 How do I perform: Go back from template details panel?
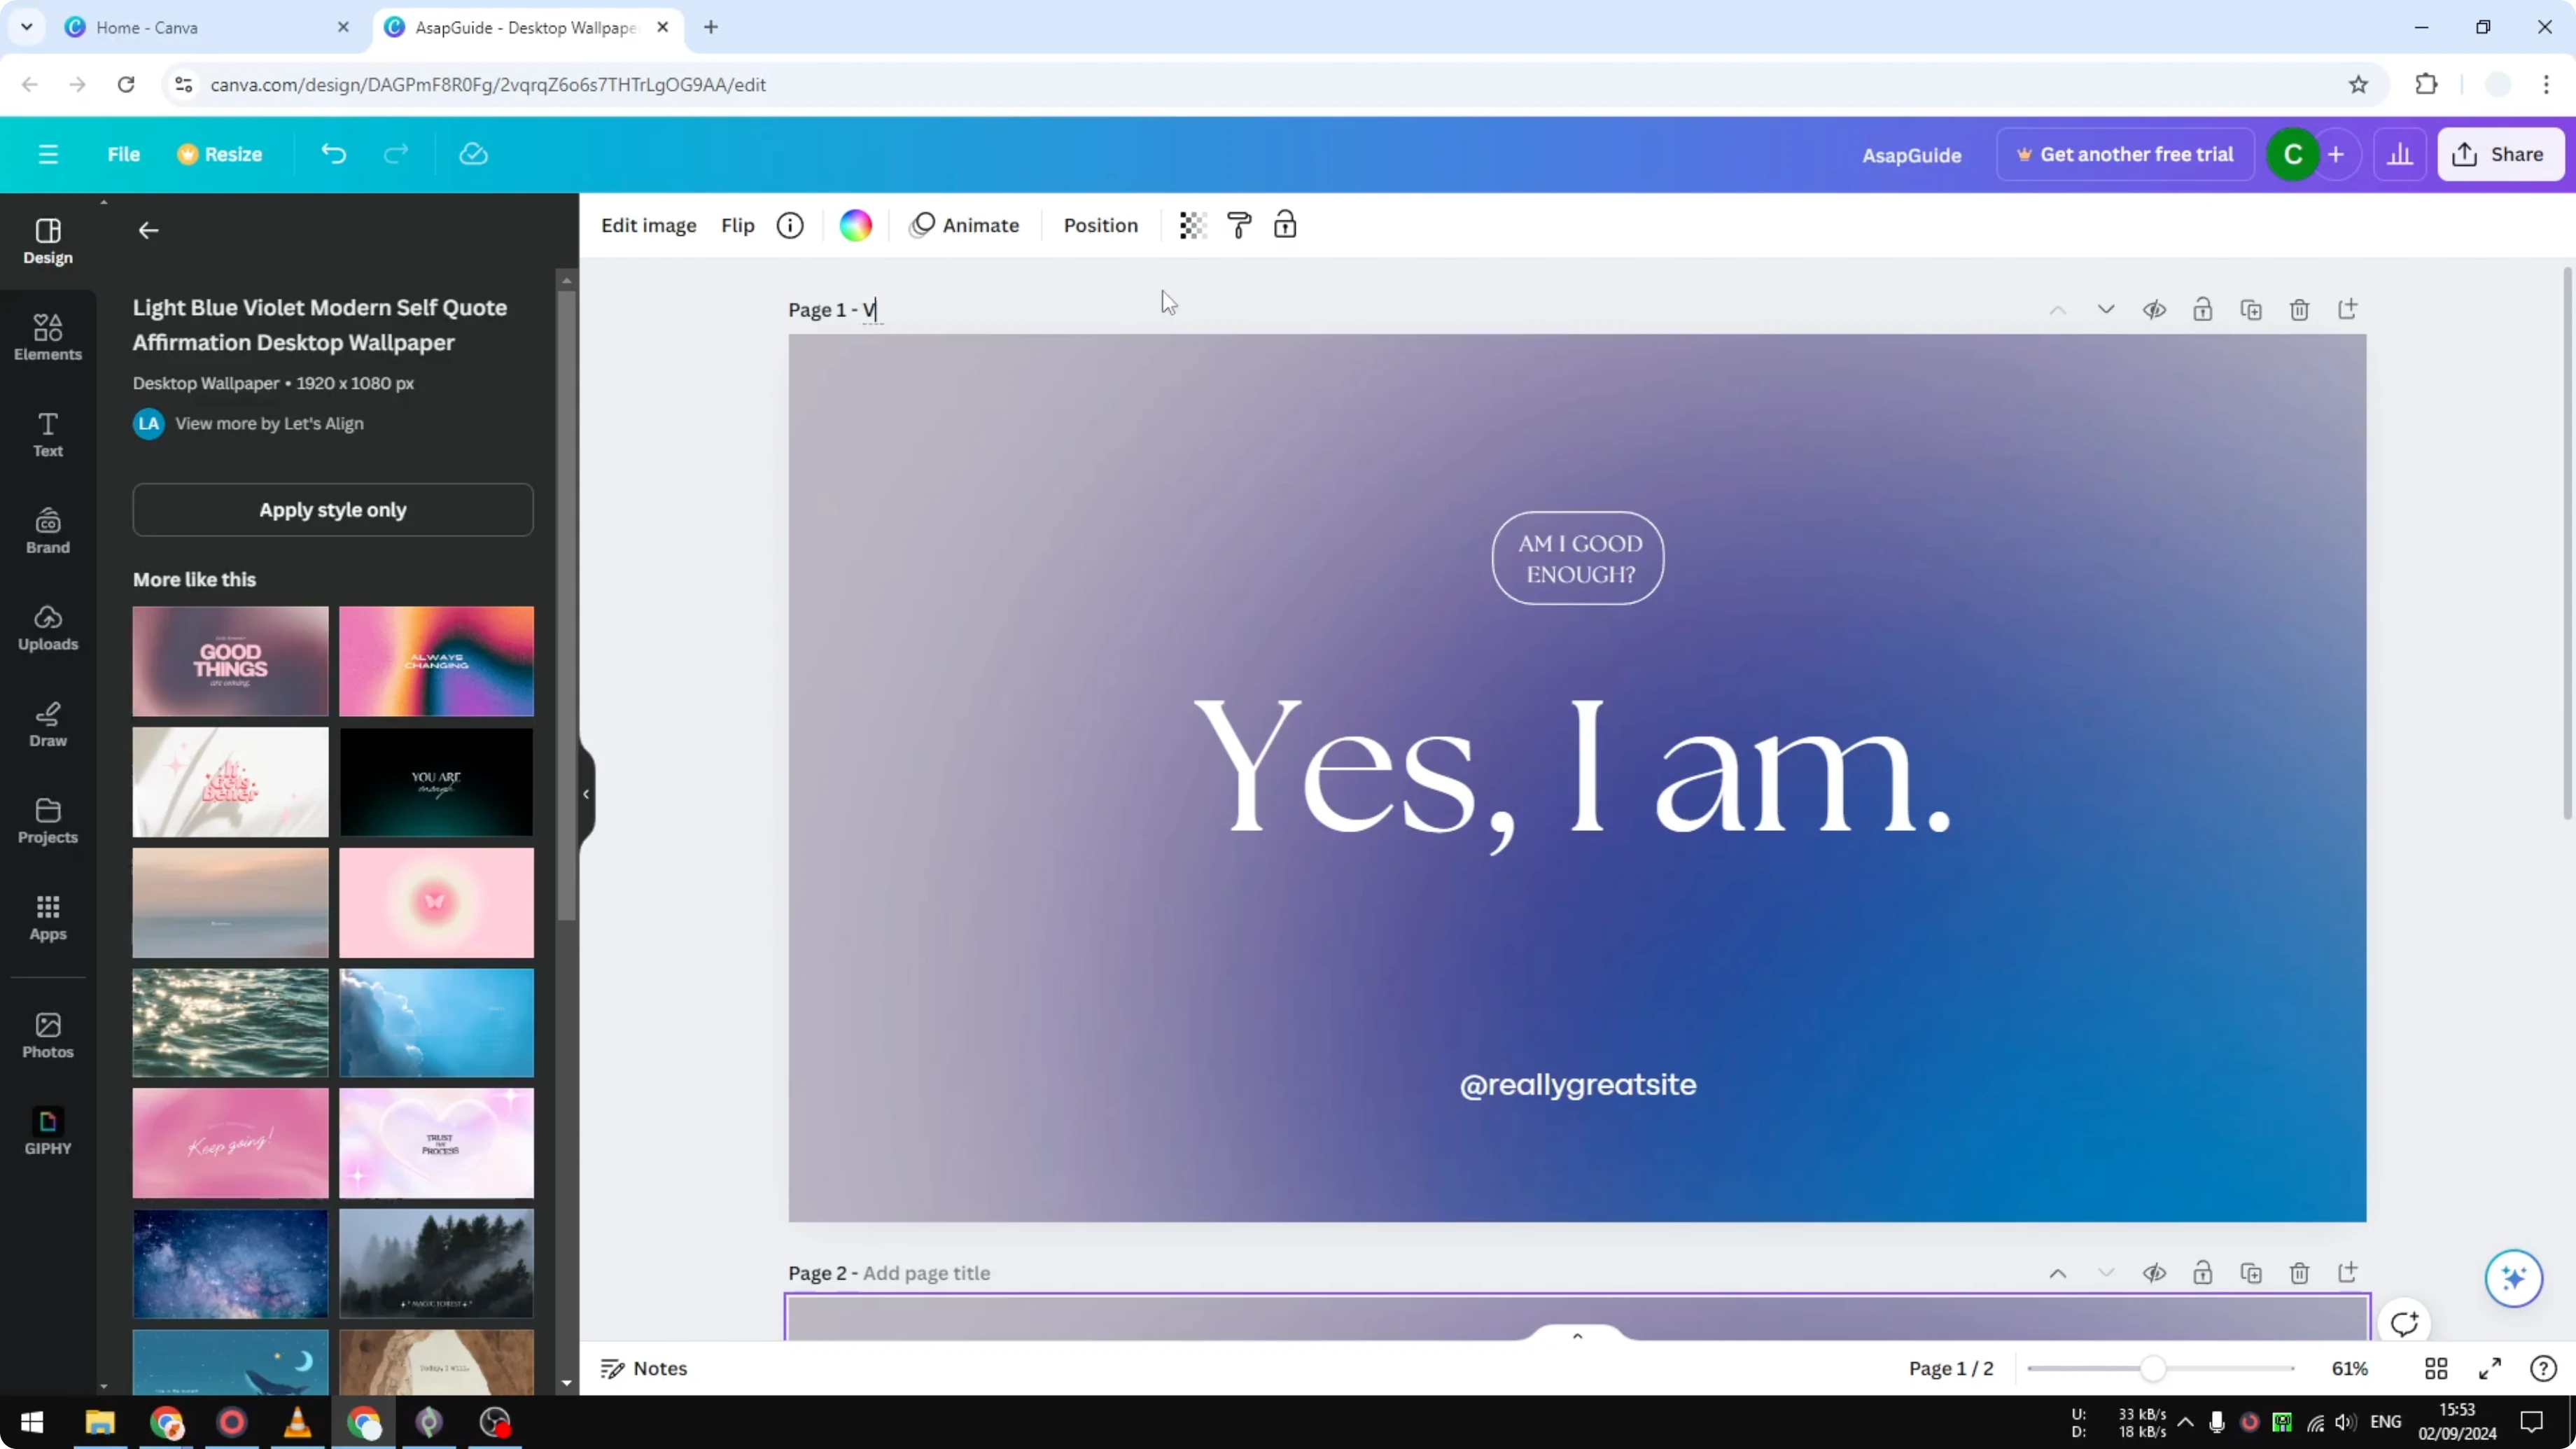[148, 231]
